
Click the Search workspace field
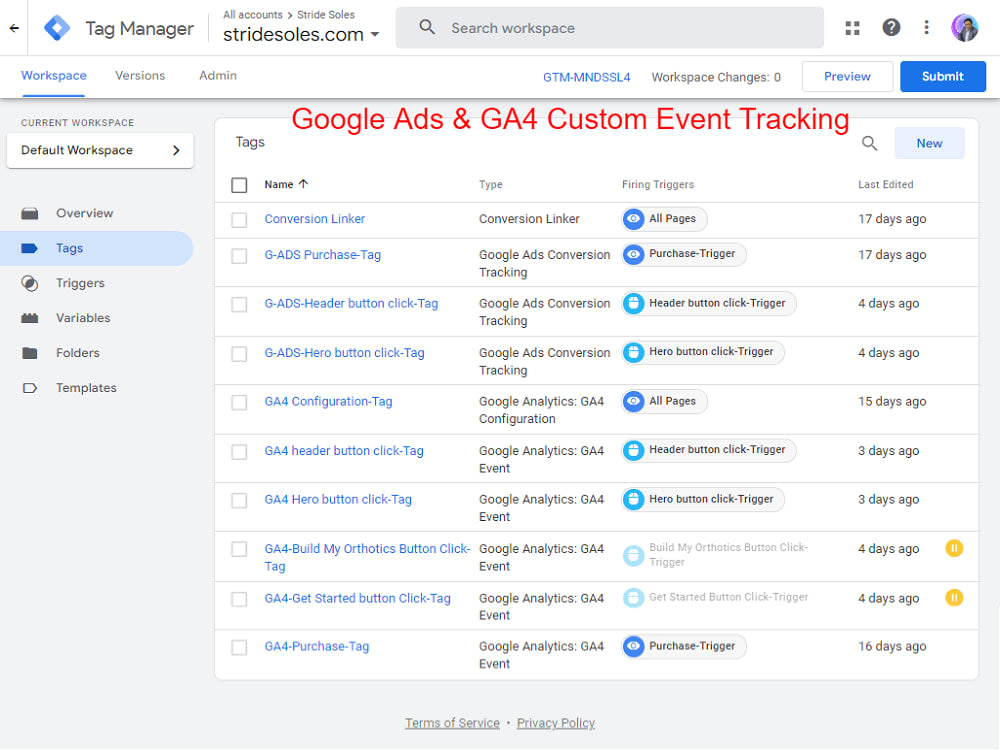click(609, 28)
